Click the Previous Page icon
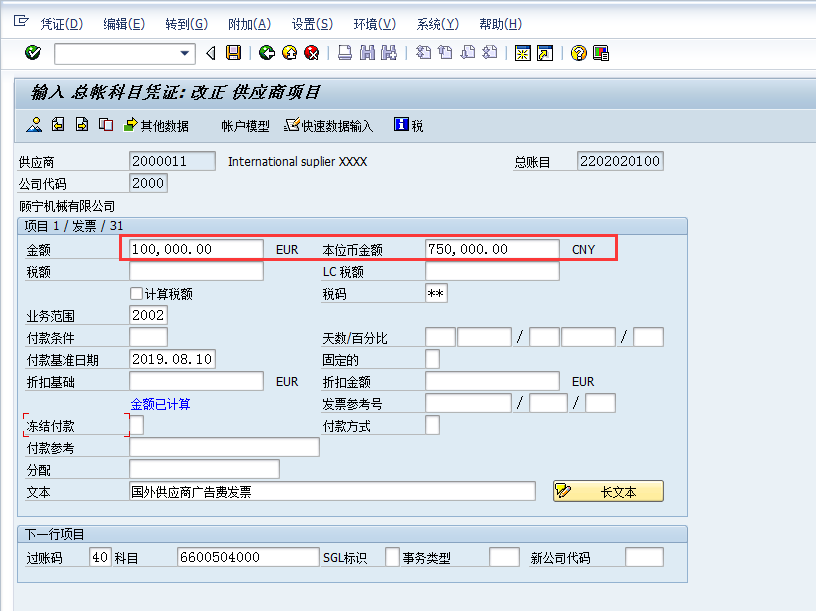Image resolution: width=816 pixels, height=611 pixels. (445, 53)
